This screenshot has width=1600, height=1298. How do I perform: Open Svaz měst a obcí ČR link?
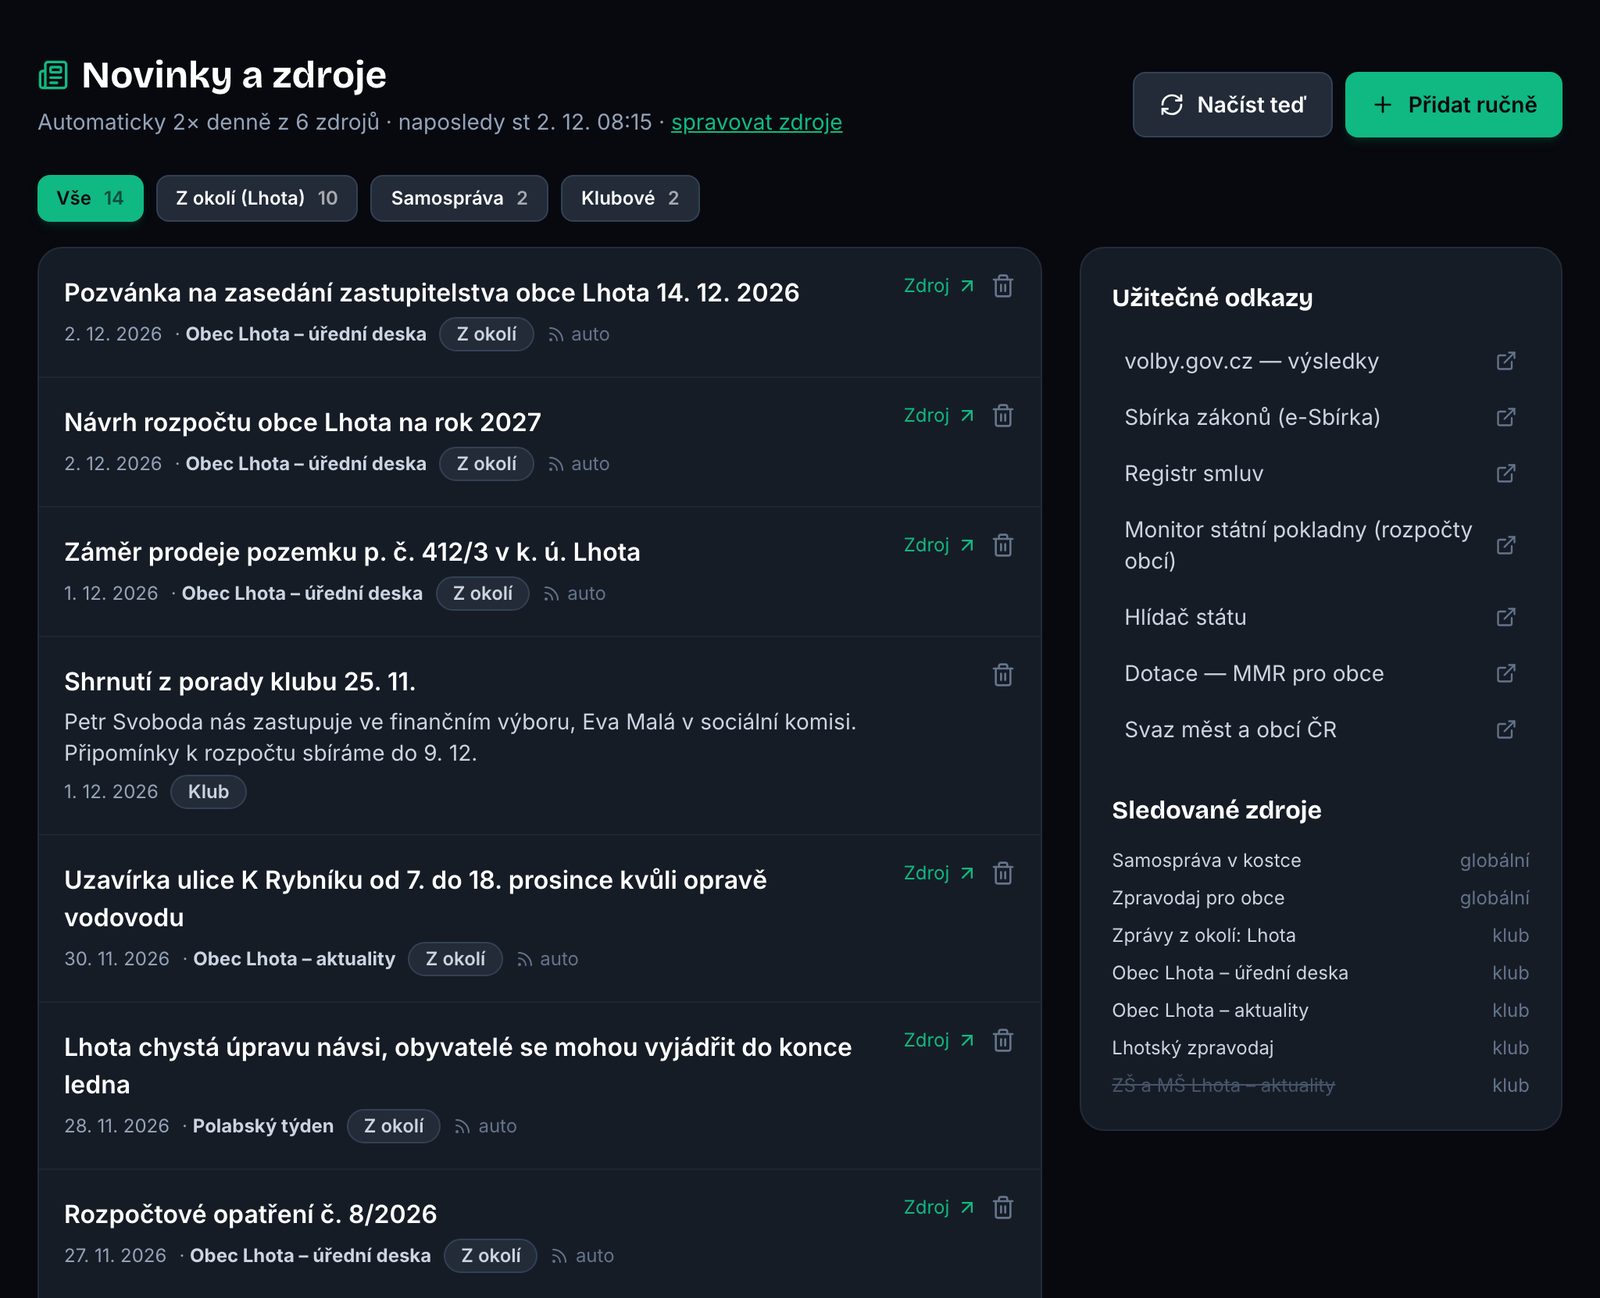[x=1320, y=729]
